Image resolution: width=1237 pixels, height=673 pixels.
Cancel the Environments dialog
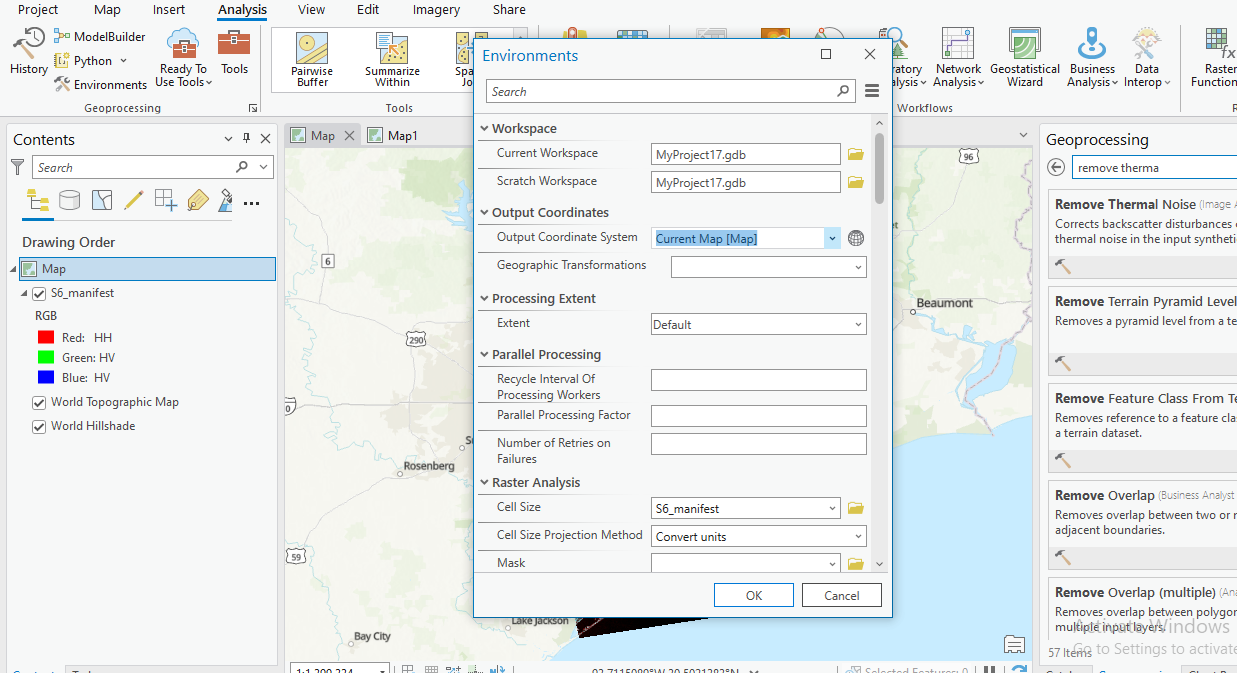(841, 595)
